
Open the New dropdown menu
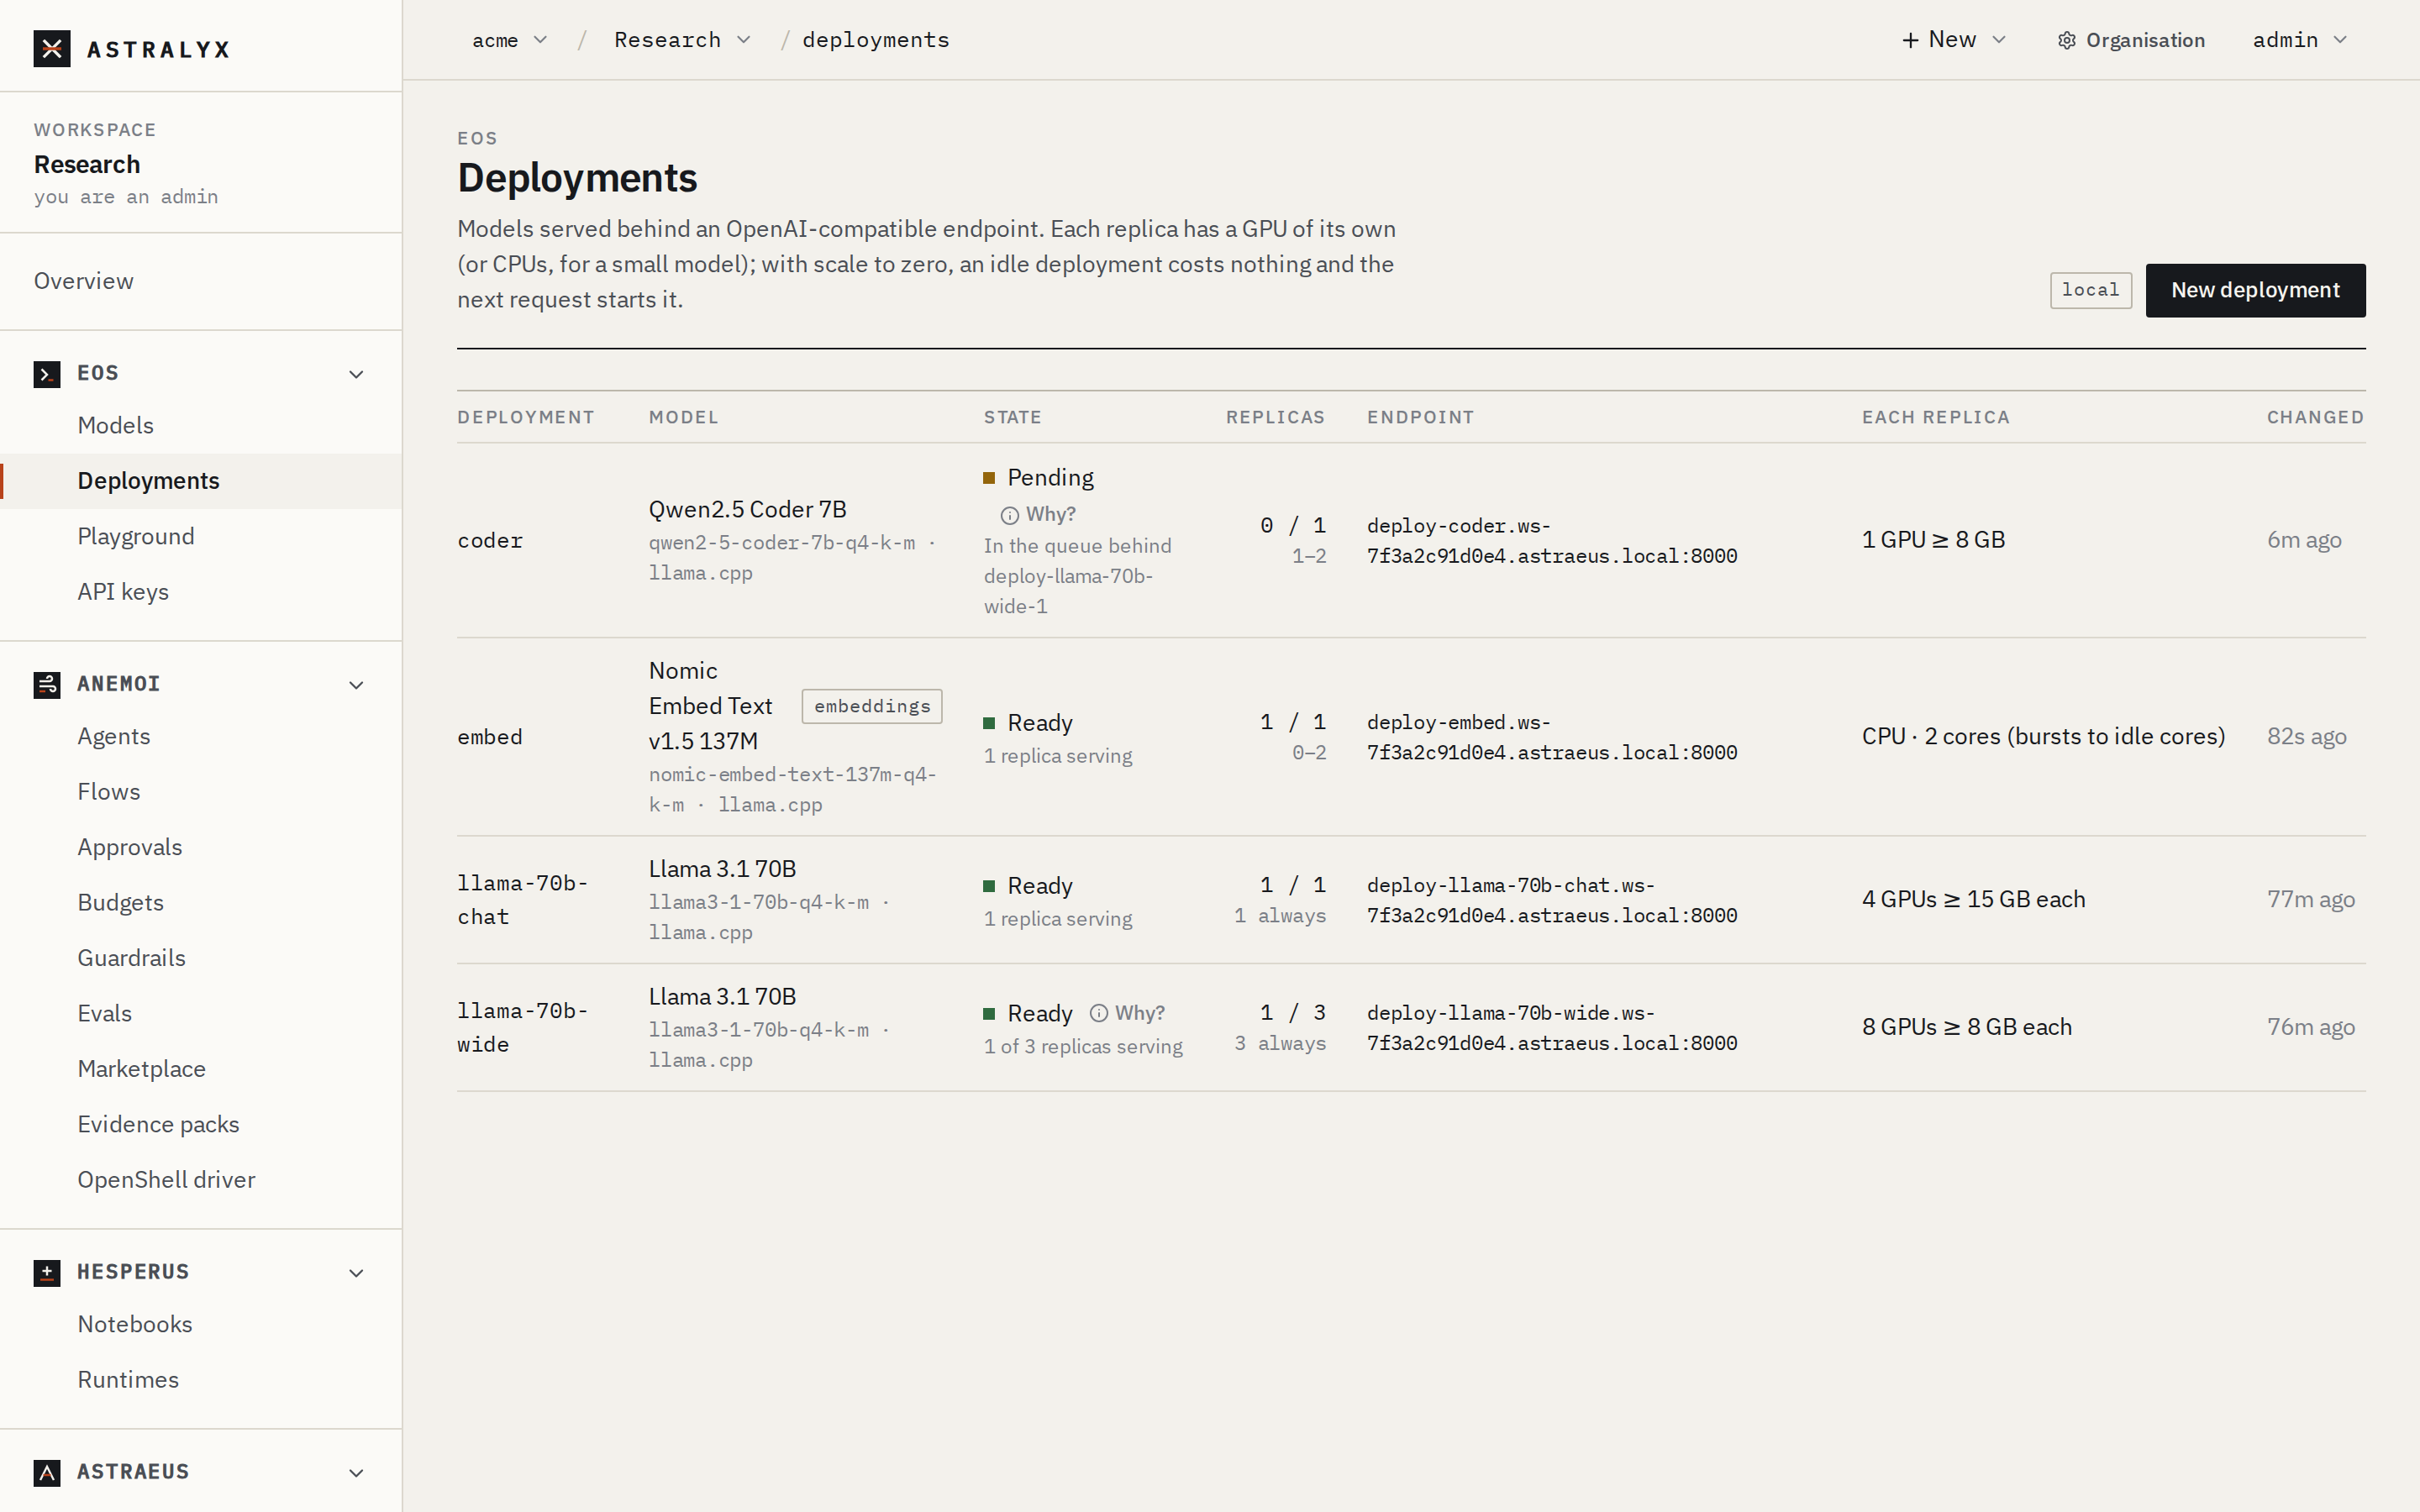pyautogui.click(x=1954, y=40)
